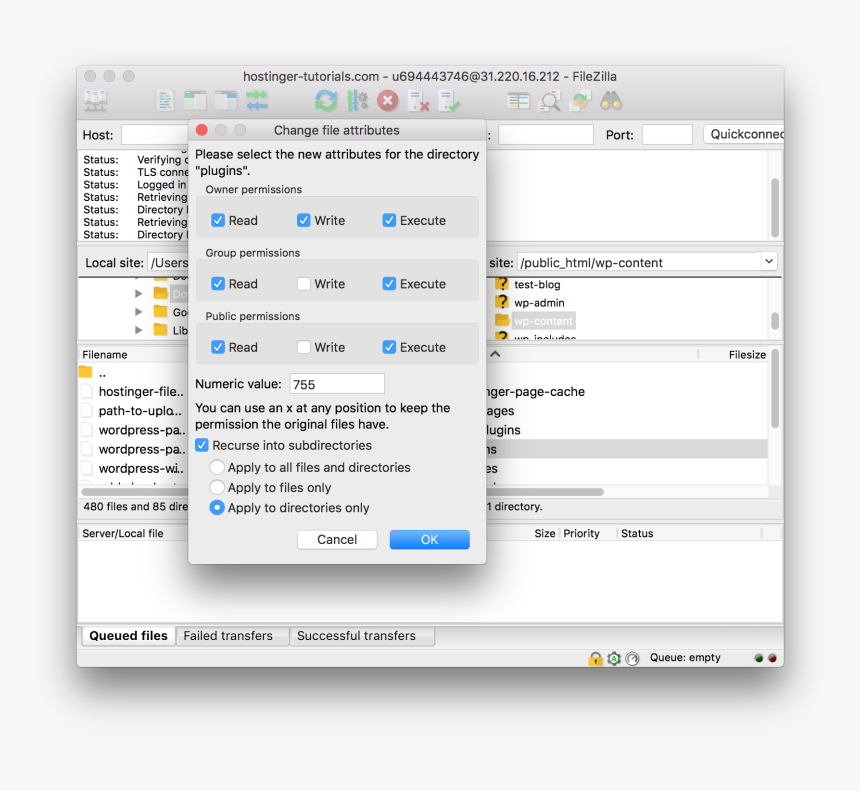Screen dimensions: 860x791
Task: Uncheck Group permissions Write
Action: click(x=304, y=283)
